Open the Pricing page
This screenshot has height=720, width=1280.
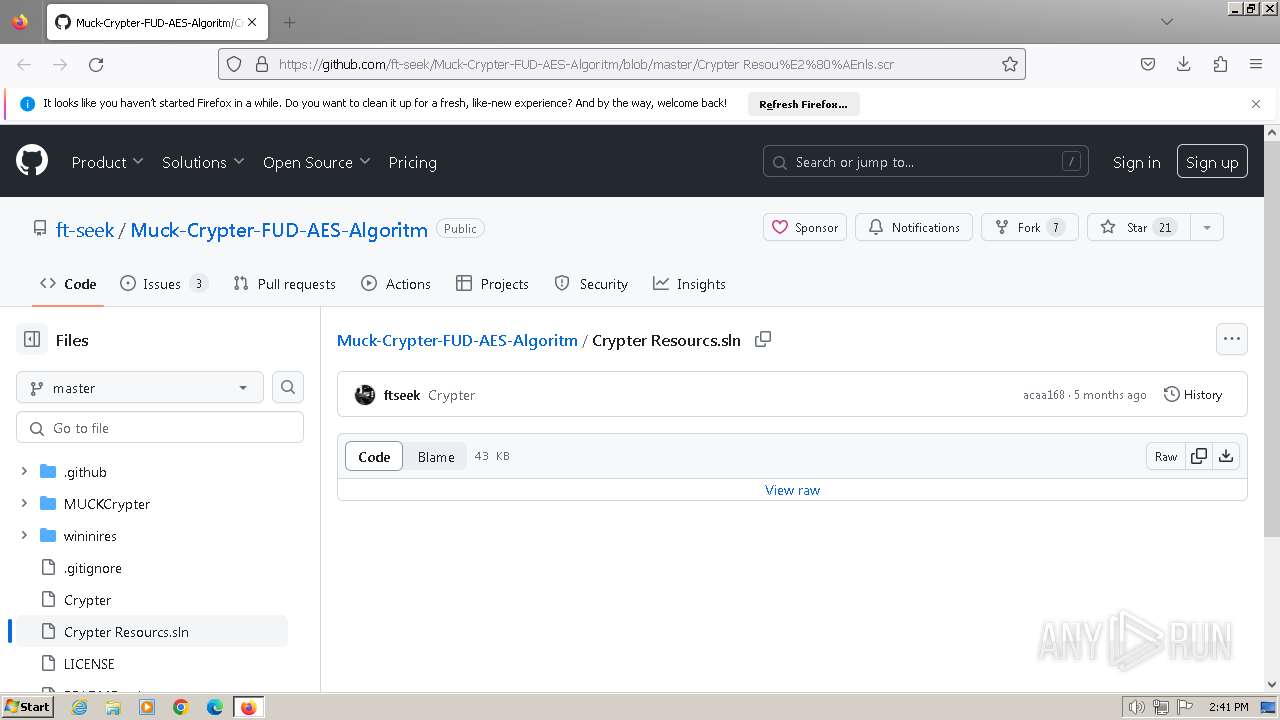pos(412,162)
